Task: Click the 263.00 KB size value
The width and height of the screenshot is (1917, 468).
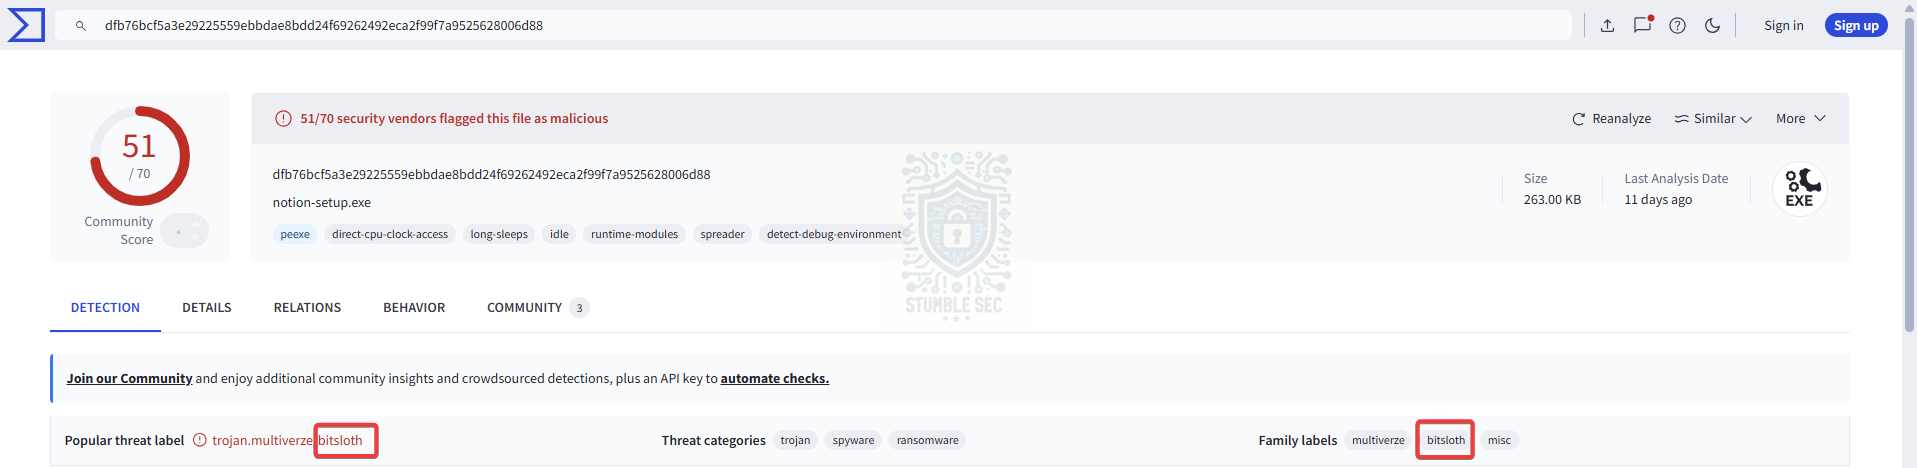Action: click(1552, 200)
